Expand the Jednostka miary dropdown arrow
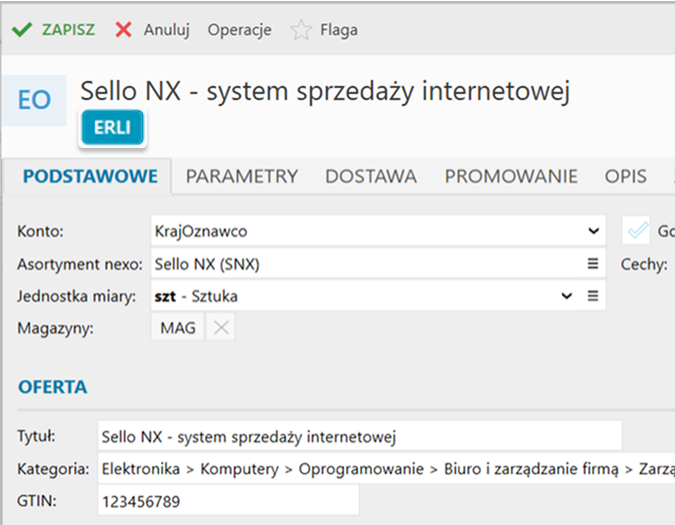This screenshot has height=525, width=675. click(566, 296)
